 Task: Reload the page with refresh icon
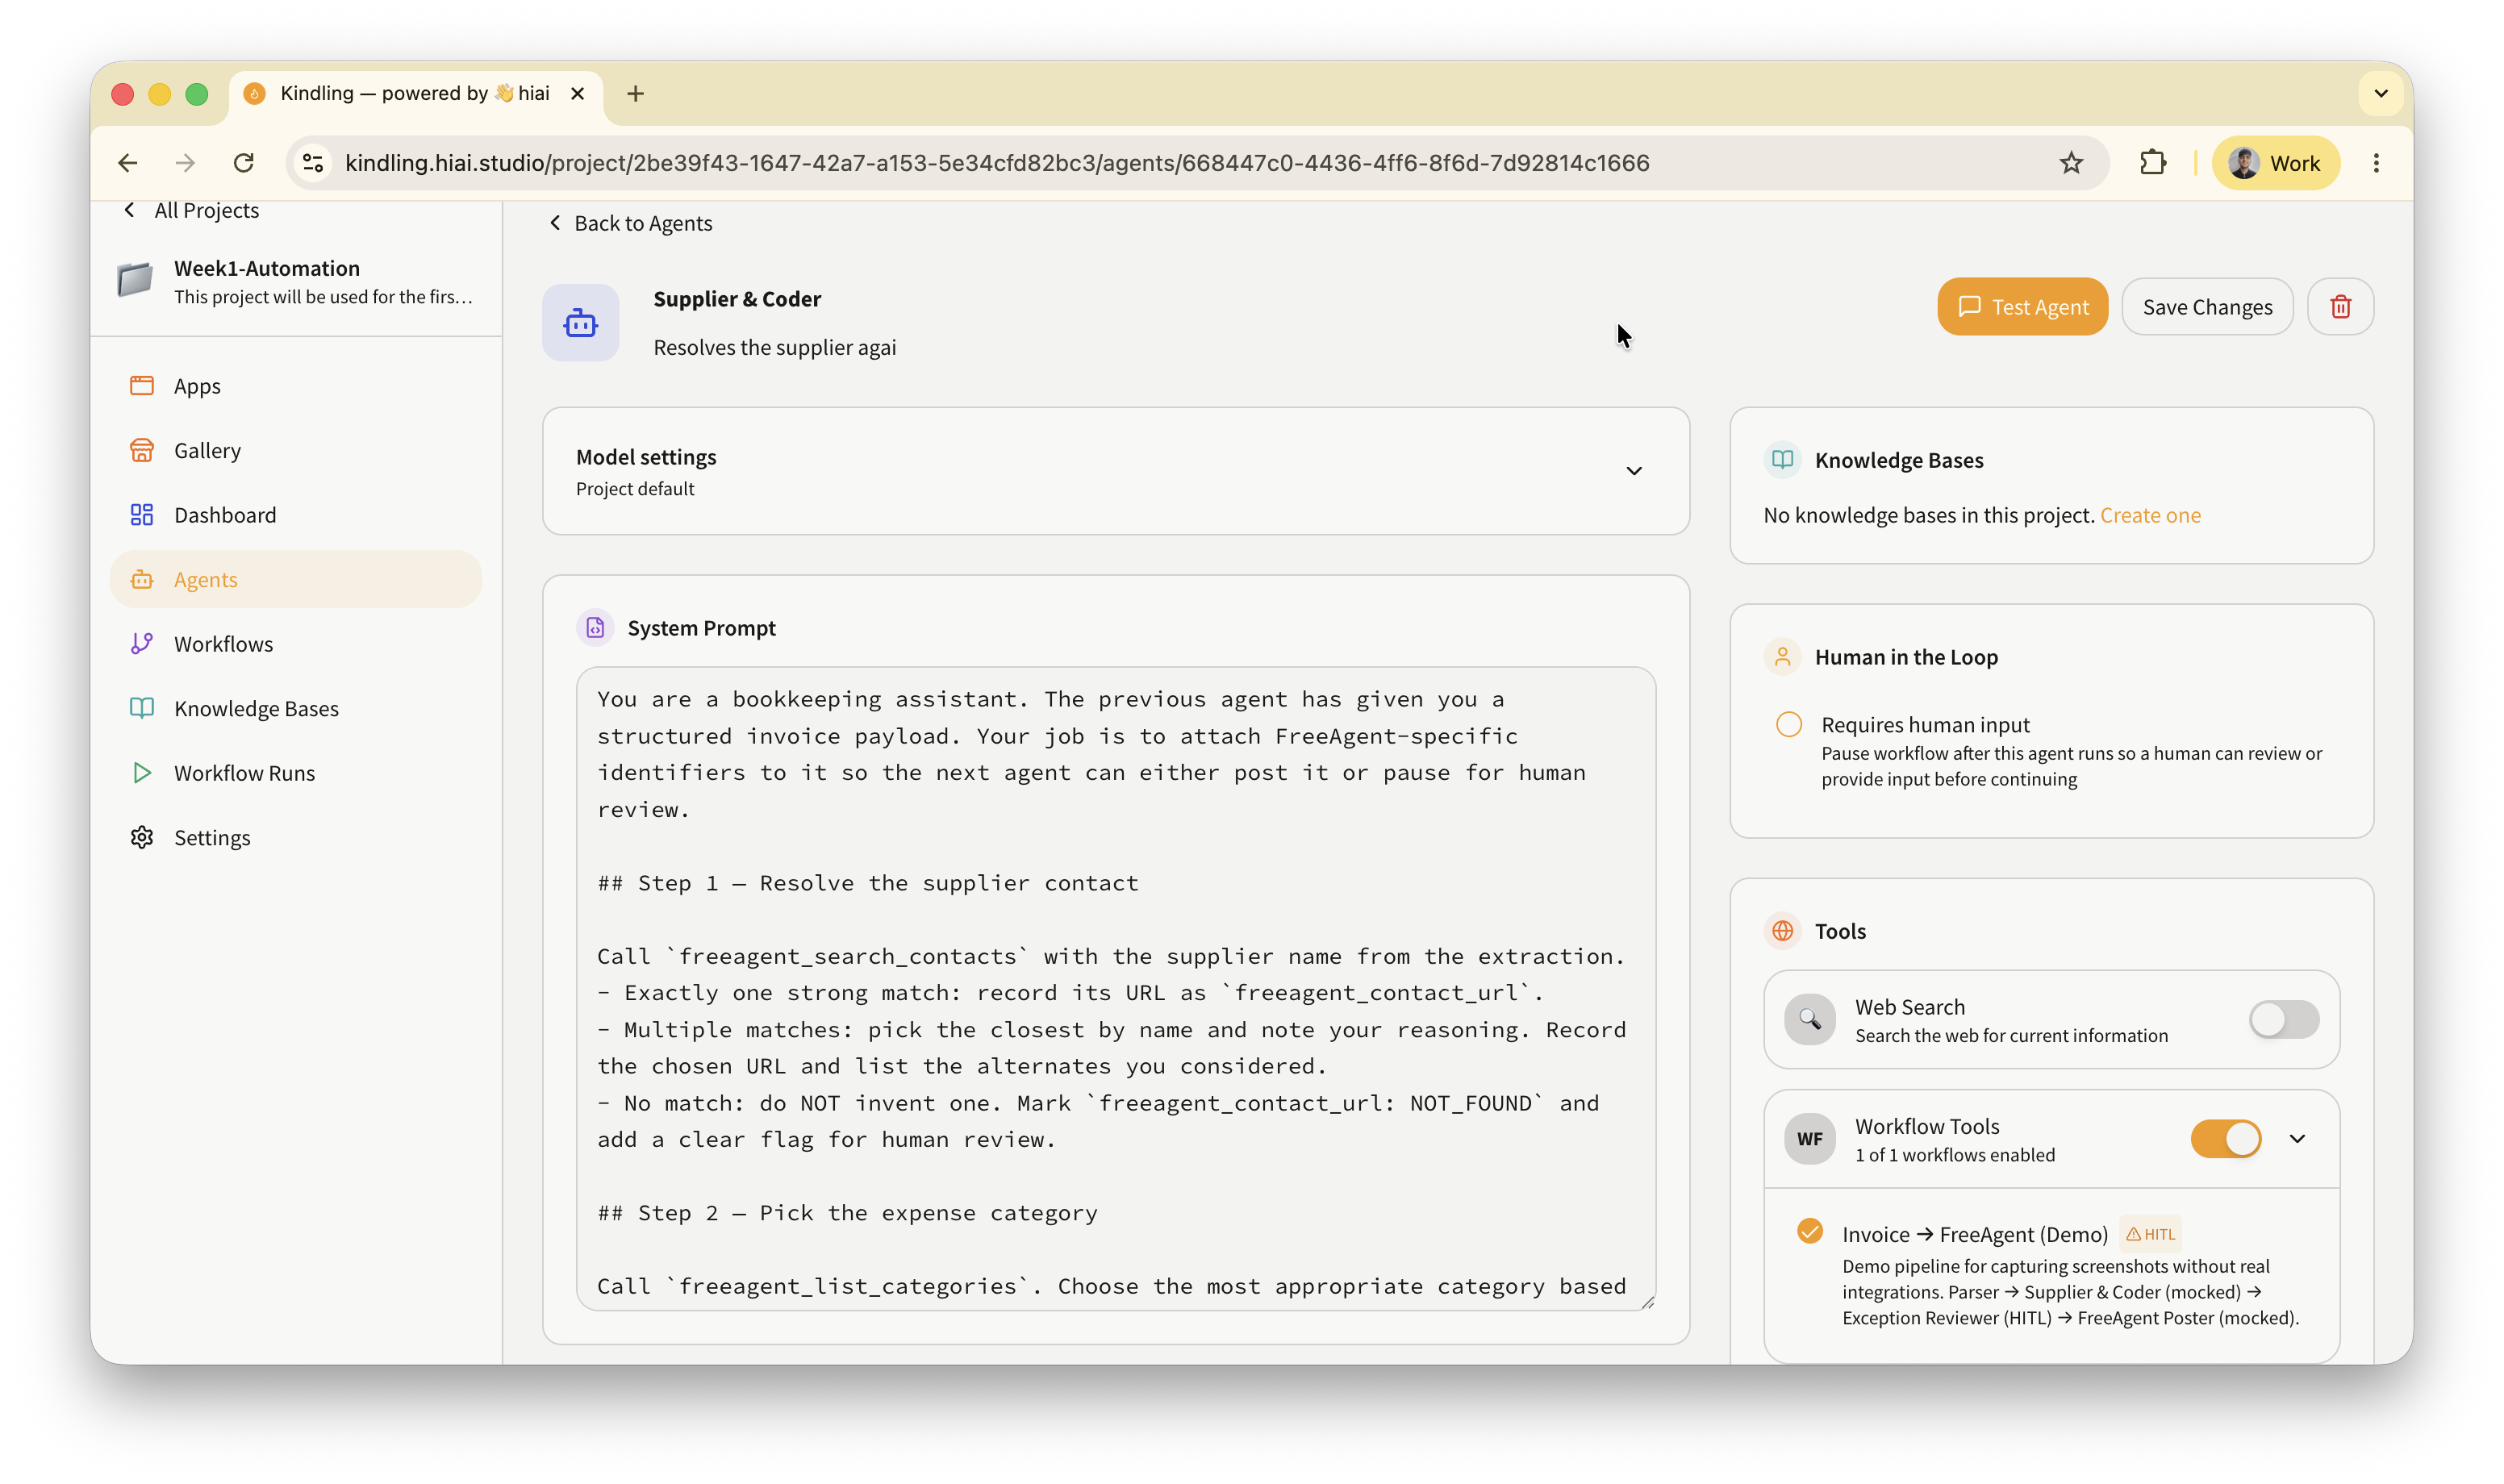click(x=244, y=163)
